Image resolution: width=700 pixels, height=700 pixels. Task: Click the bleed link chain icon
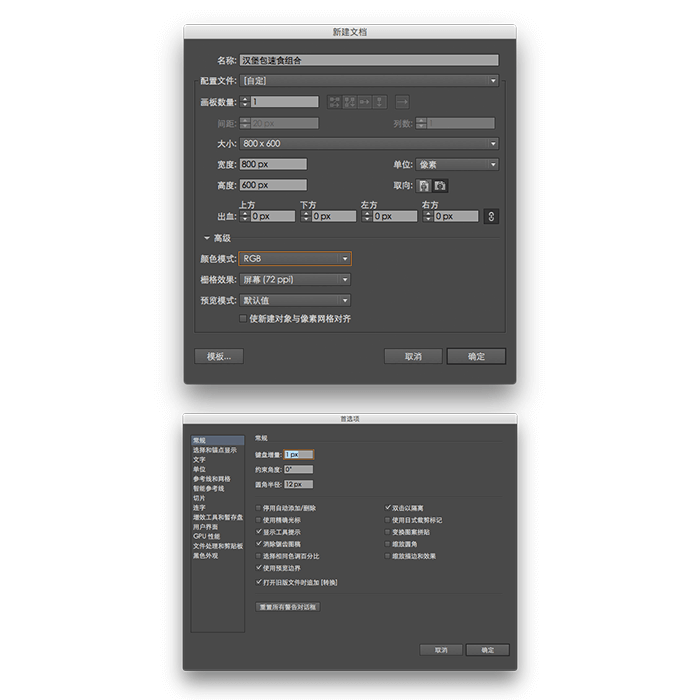pyautogui.click(x=491, y=216)
